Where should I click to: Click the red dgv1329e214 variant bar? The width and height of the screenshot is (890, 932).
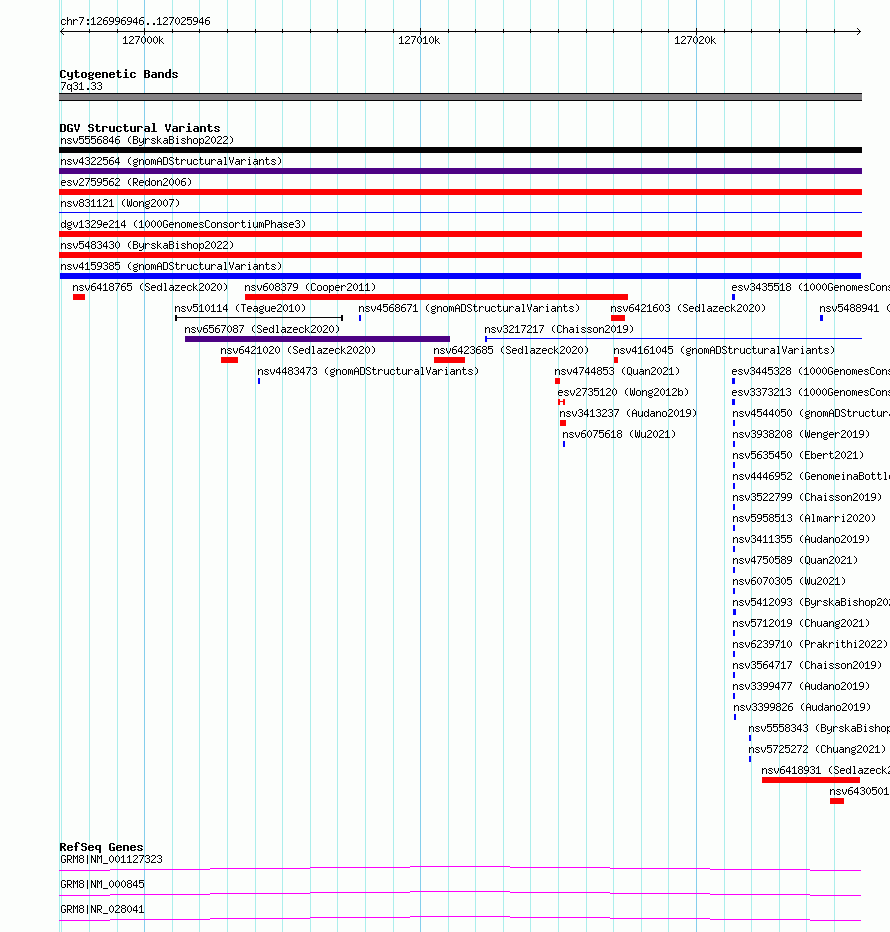460,234
